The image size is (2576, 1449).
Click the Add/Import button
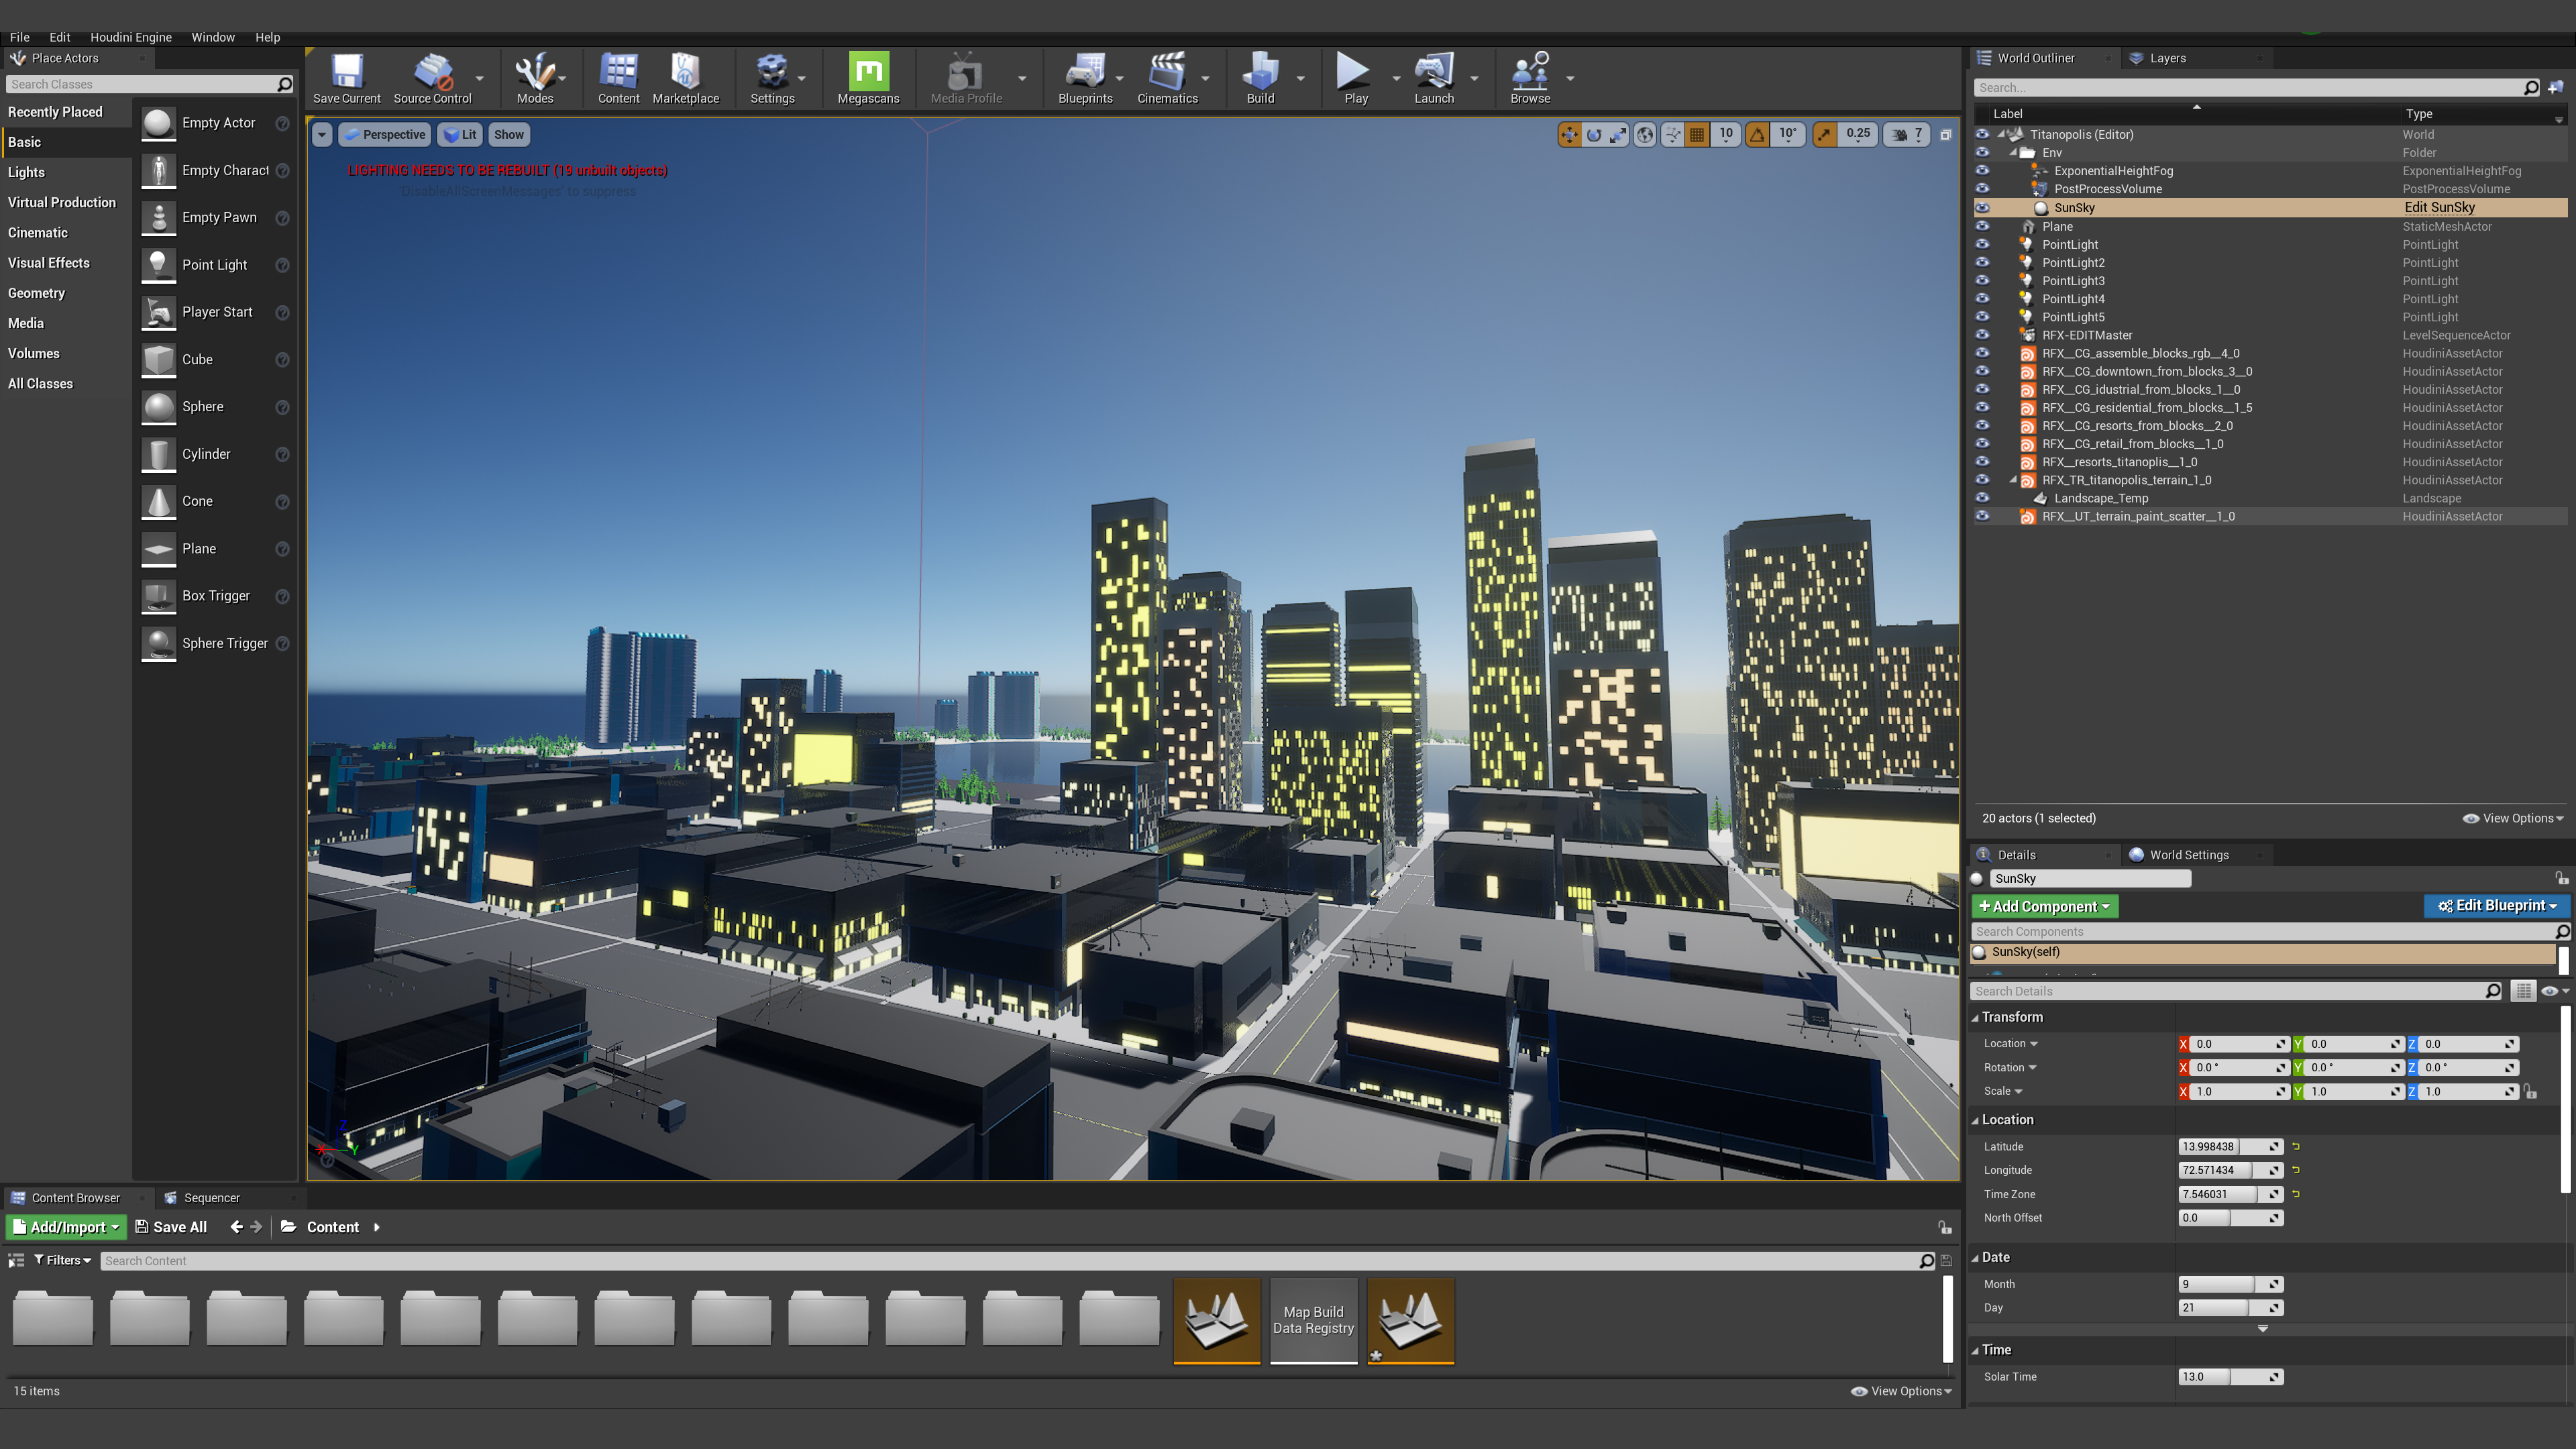67,1227
